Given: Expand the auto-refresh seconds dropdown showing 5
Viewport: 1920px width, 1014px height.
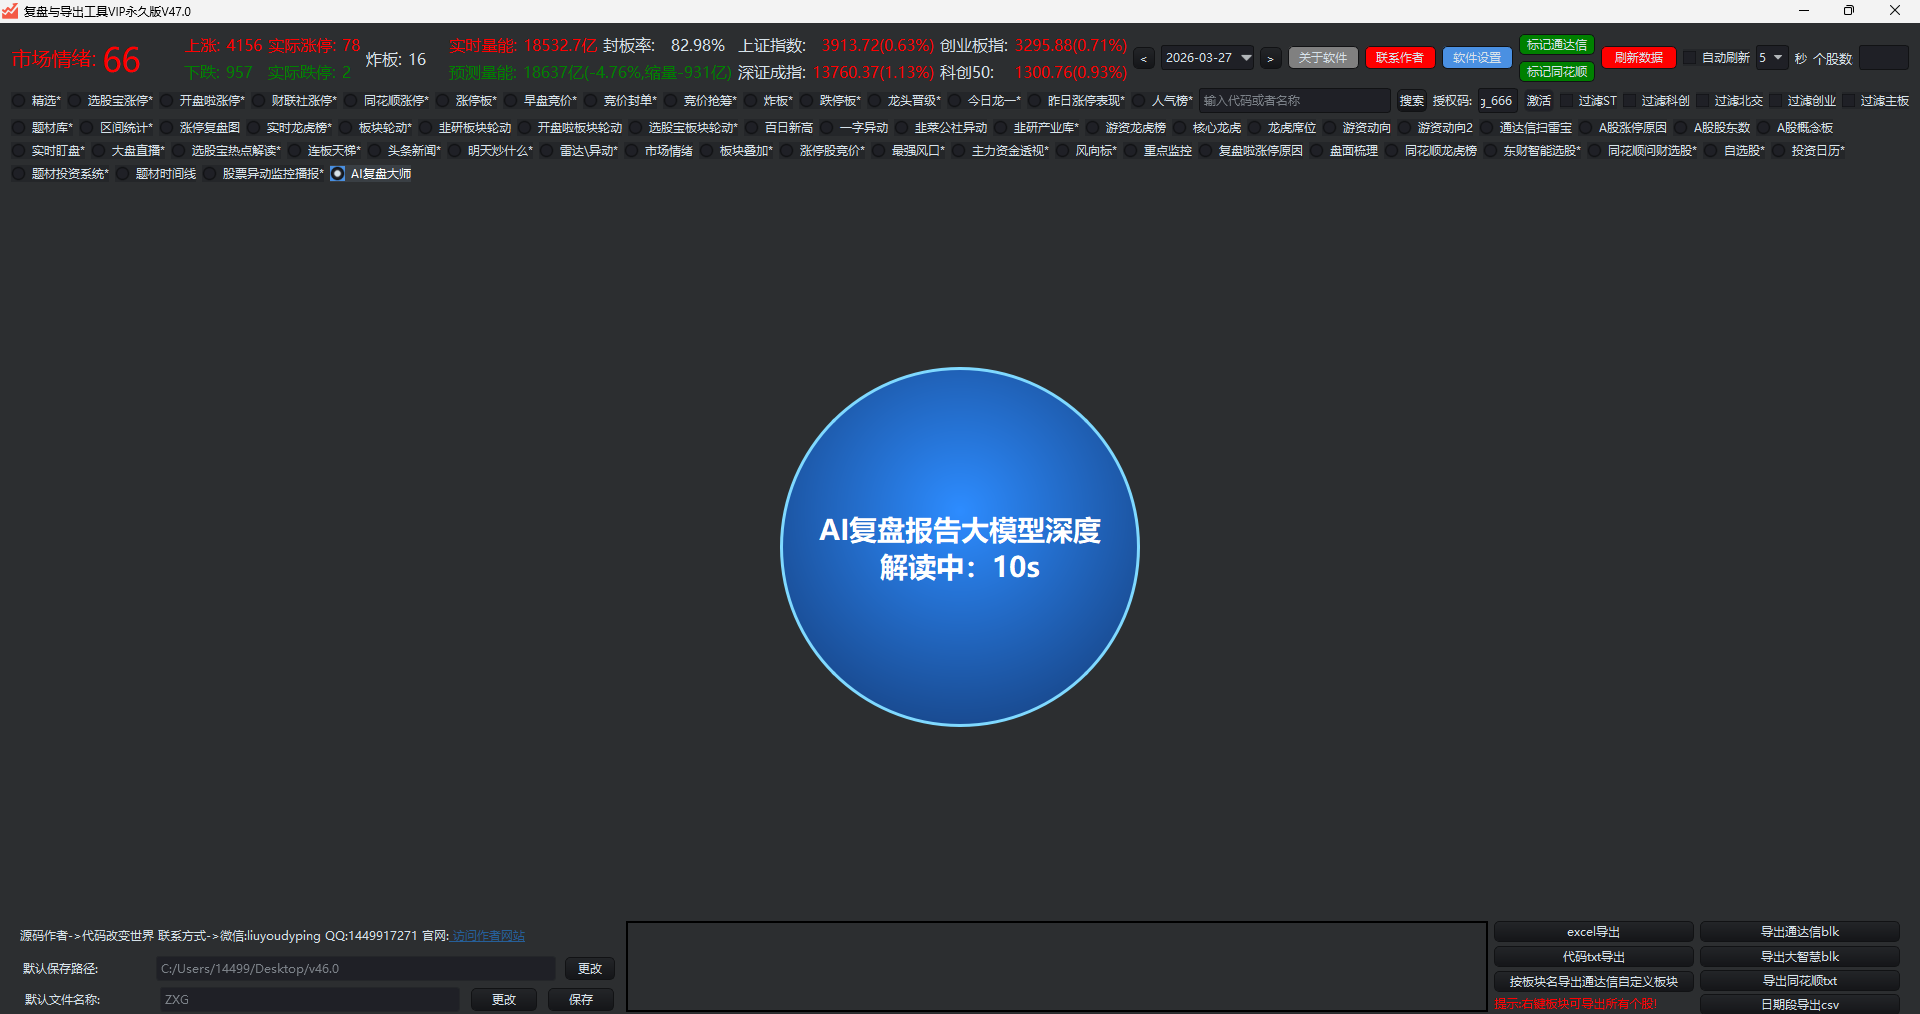Looking at the screenshot, I should [1777, 58].
